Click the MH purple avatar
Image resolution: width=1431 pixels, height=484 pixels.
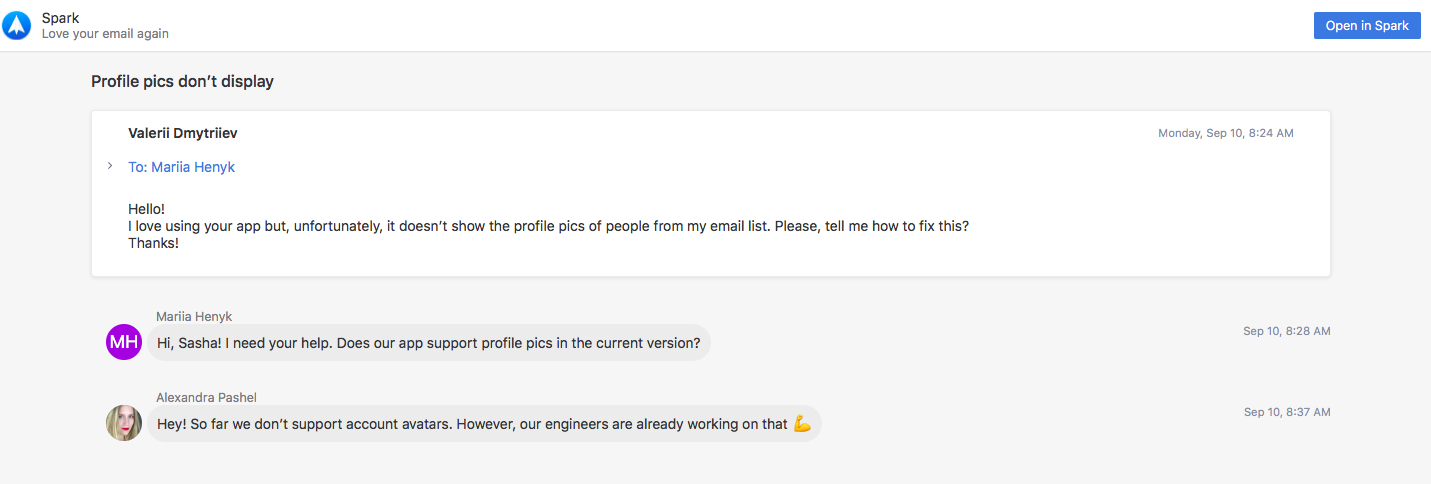(124, 342)
